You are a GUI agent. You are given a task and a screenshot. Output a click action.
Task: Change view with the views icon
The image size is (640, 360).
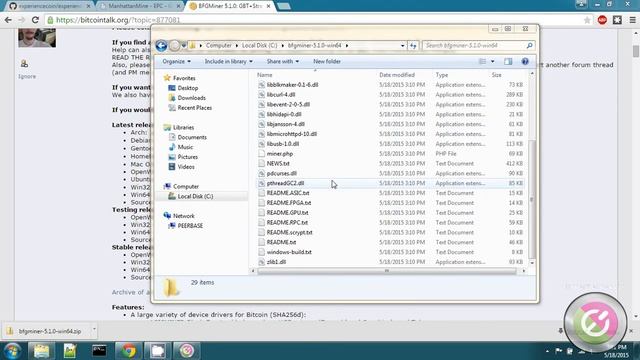coord(482,61)
